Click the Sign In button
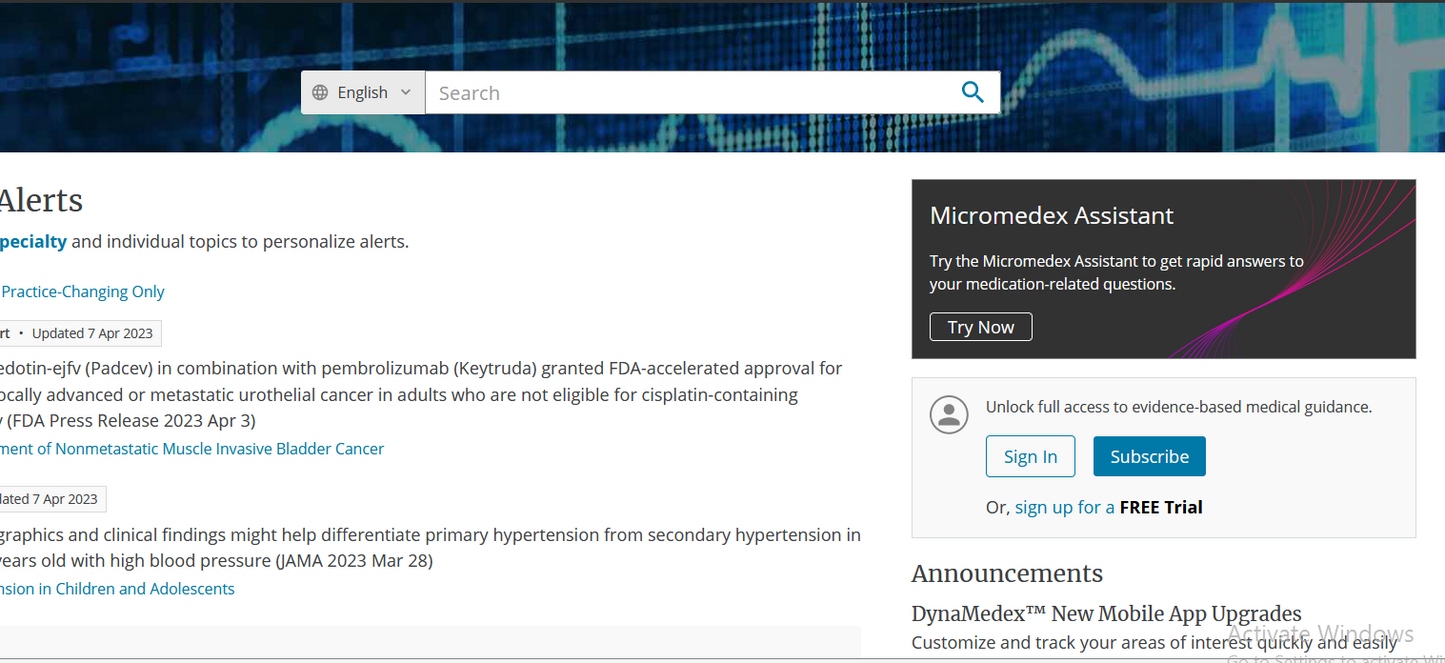 coord(1030,457)
